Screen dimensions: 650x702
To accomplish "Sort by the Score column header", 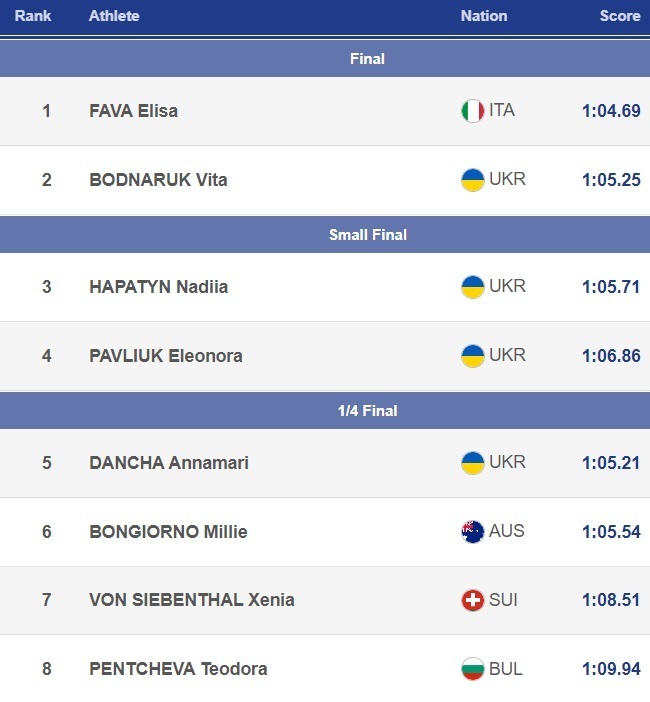I will point(620,16).
